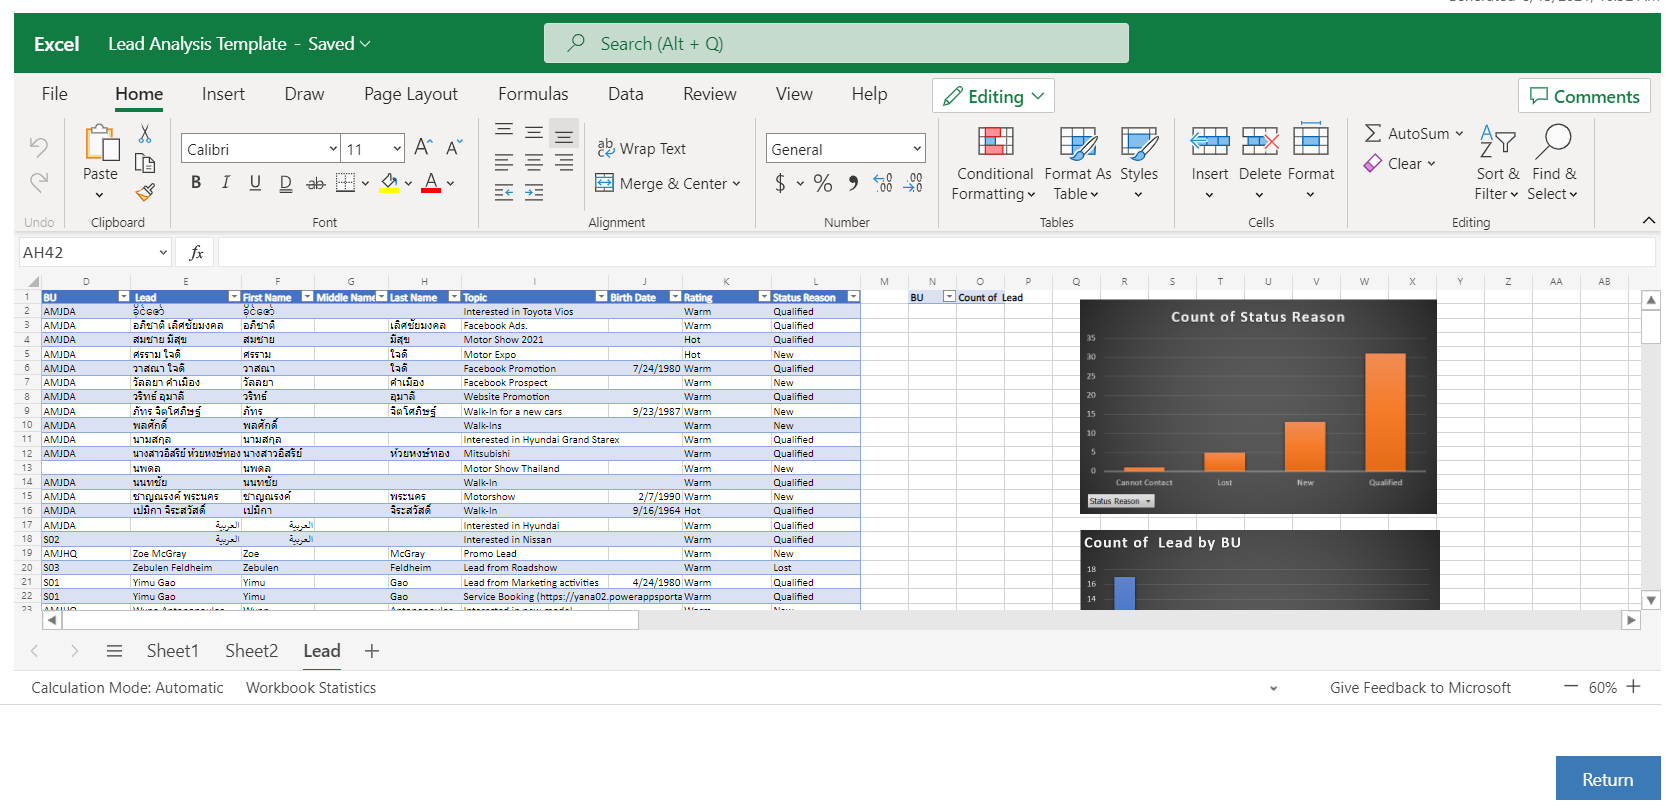Click the Sort & Filter icon

click(1497, 163)
